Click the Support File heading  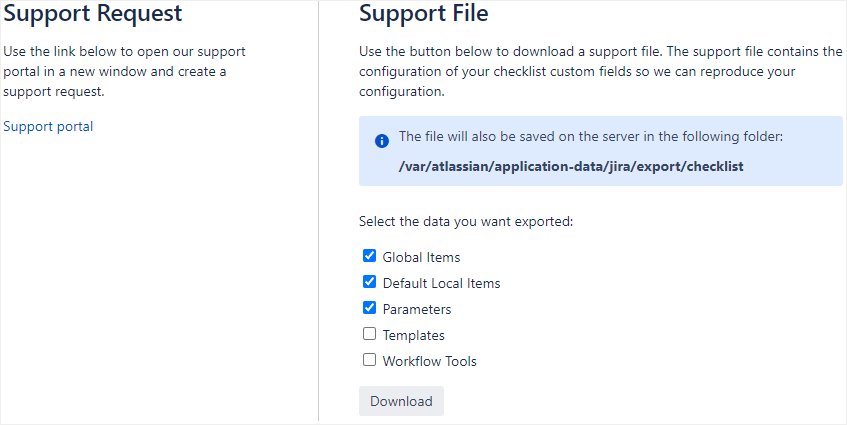423,14
